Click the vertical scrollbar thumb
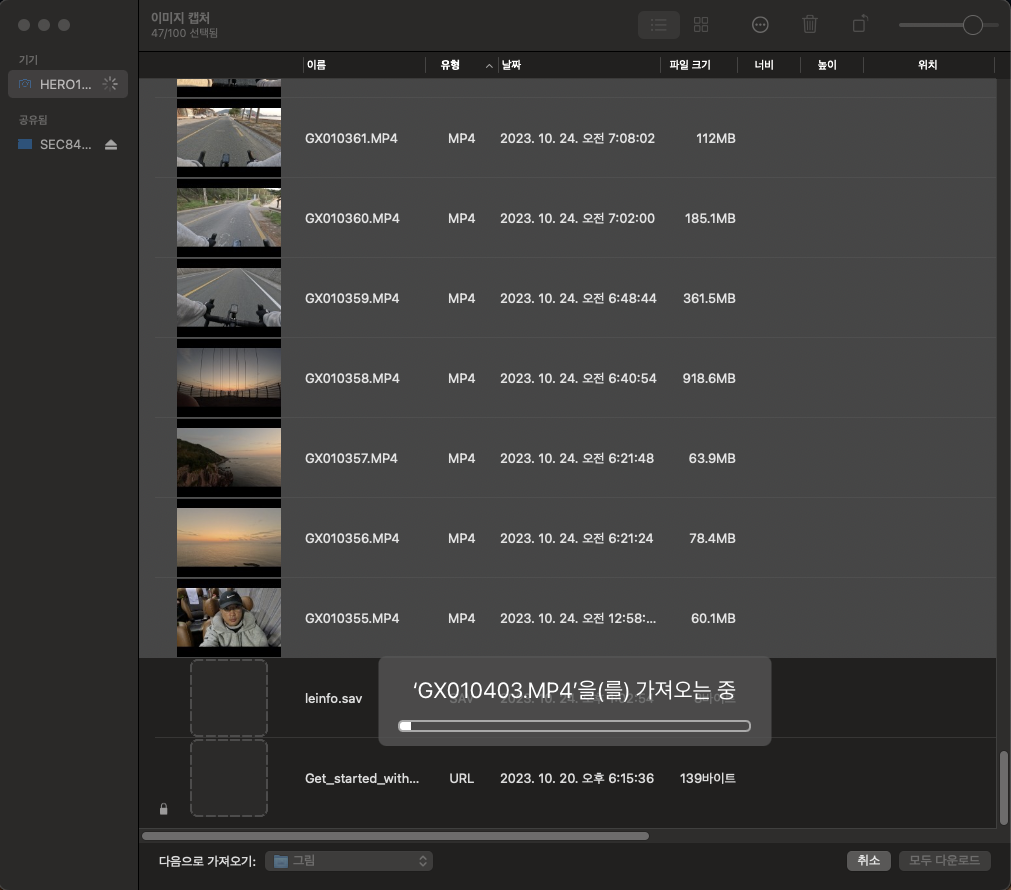This screenshot has height=890, width=1011. click(x=1004, y=788)
